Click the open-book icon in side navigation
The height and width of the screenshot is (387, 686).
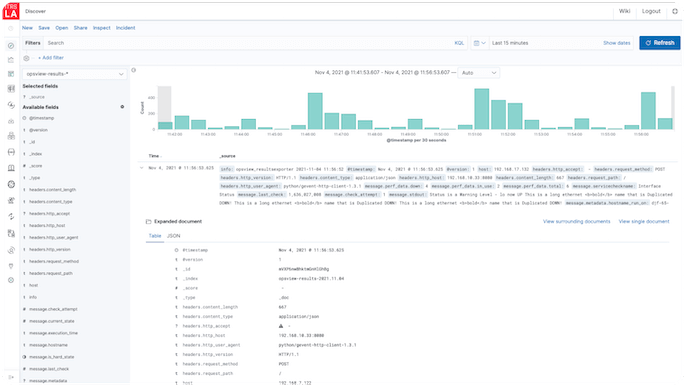(11, 168)
